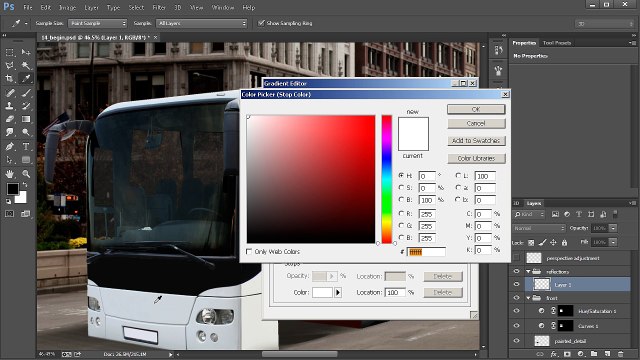
Task: Select the R red radio button
Action: pos(401,213)
